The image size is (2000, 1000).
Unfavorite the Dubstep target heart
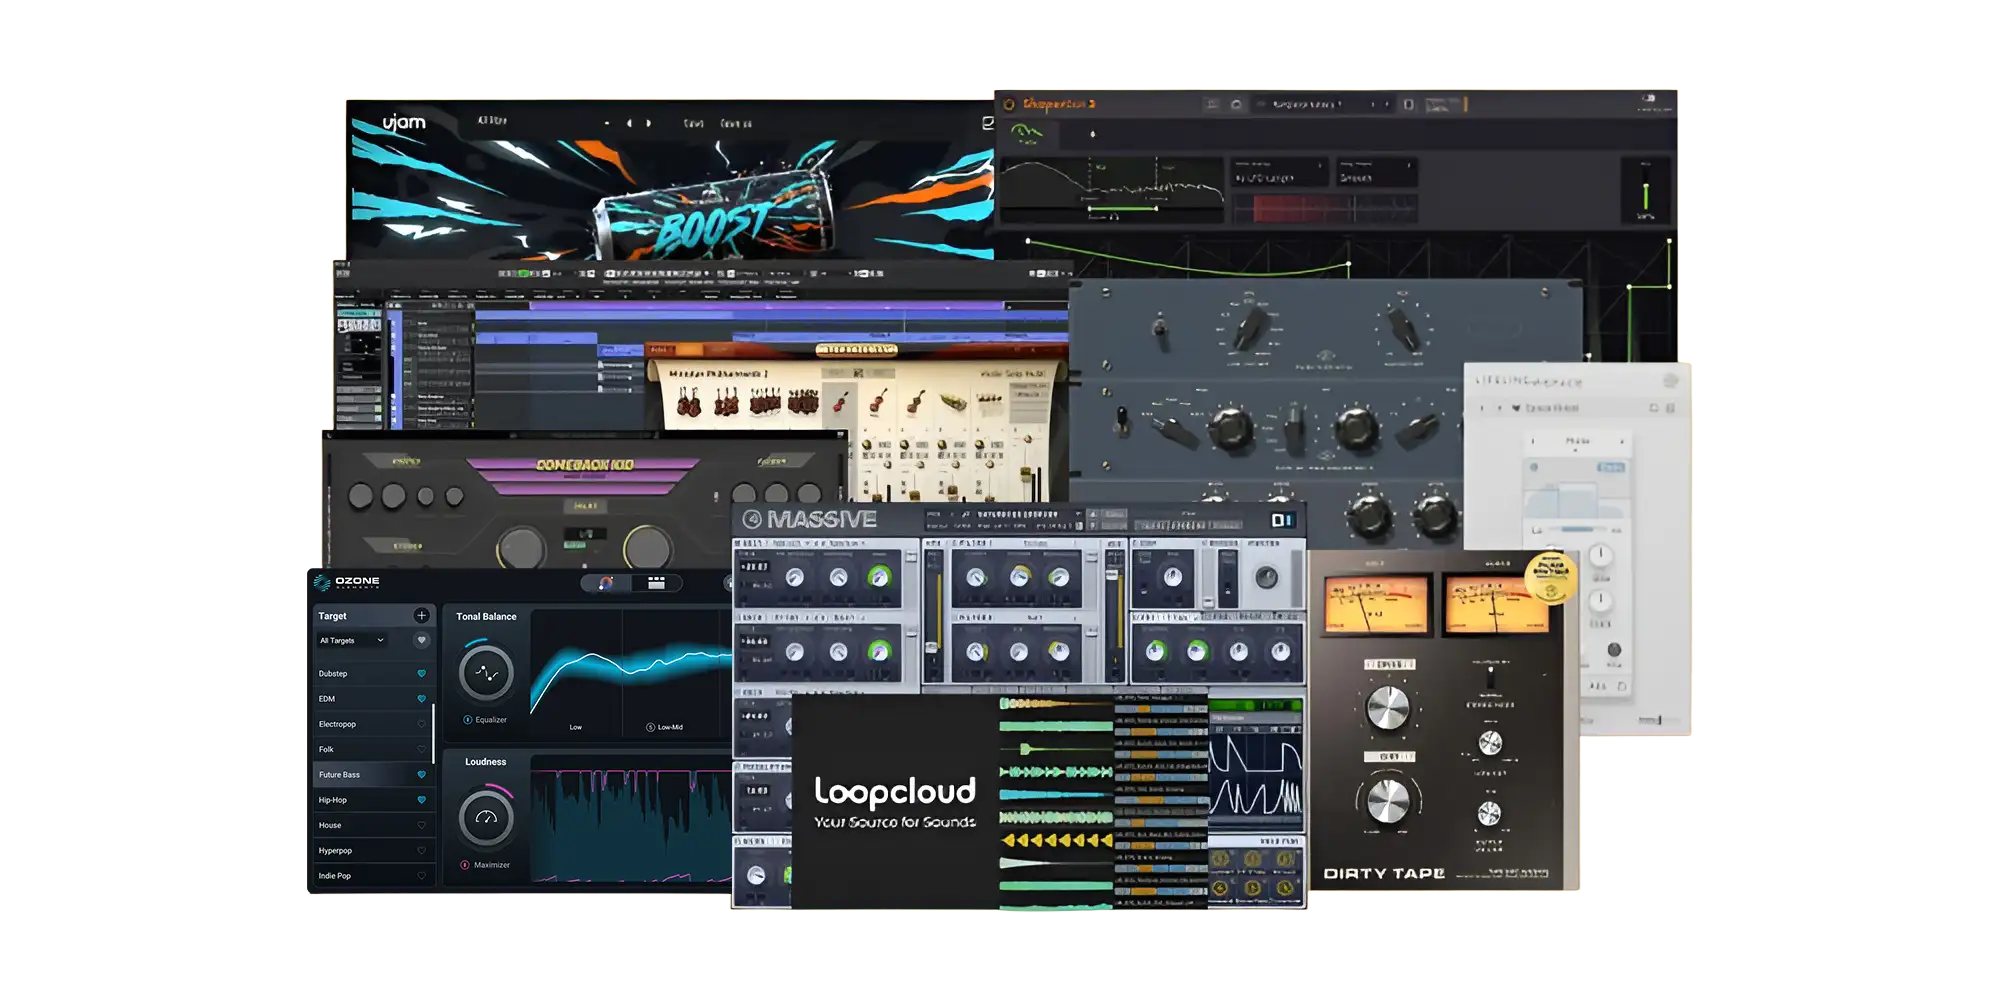click(x=421, y=673)
